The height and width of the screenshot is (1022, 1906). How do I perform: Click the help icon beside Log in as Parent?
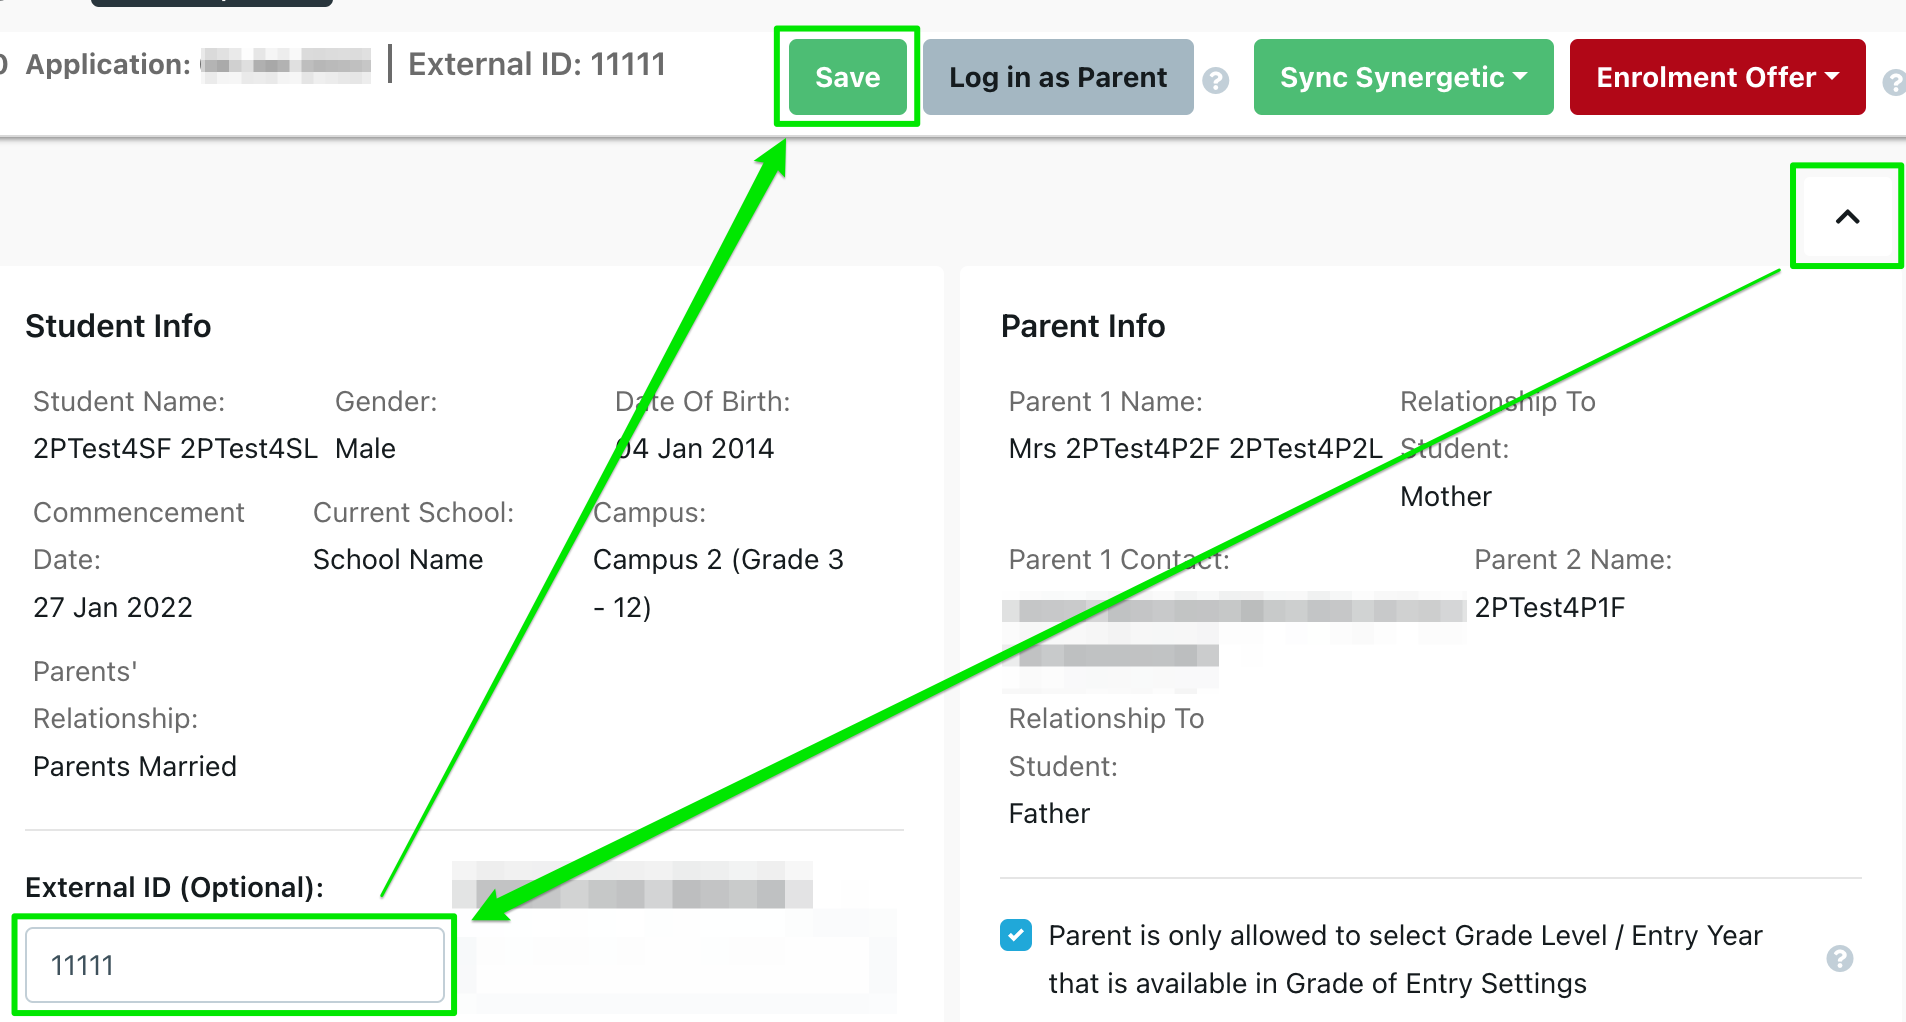1217,82
